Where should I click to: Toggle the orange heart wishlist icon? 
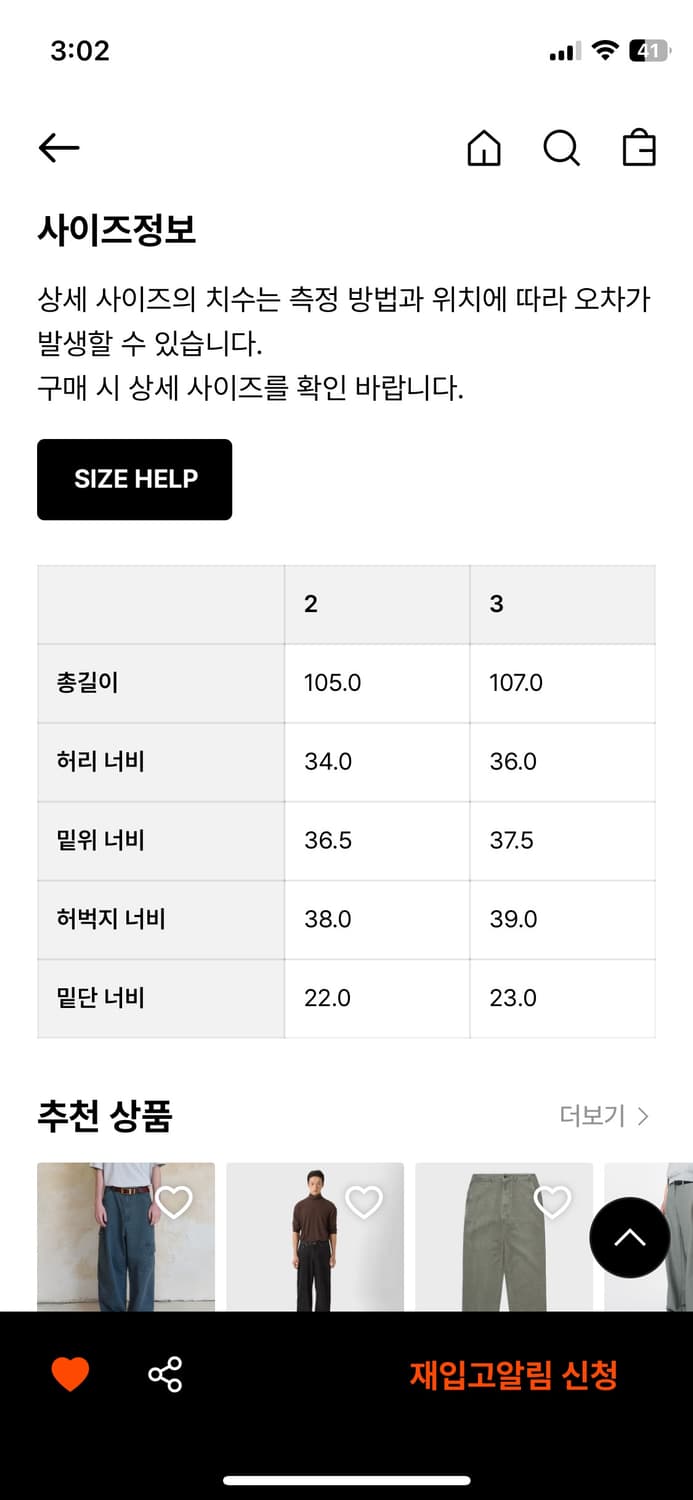[70, 1374]
